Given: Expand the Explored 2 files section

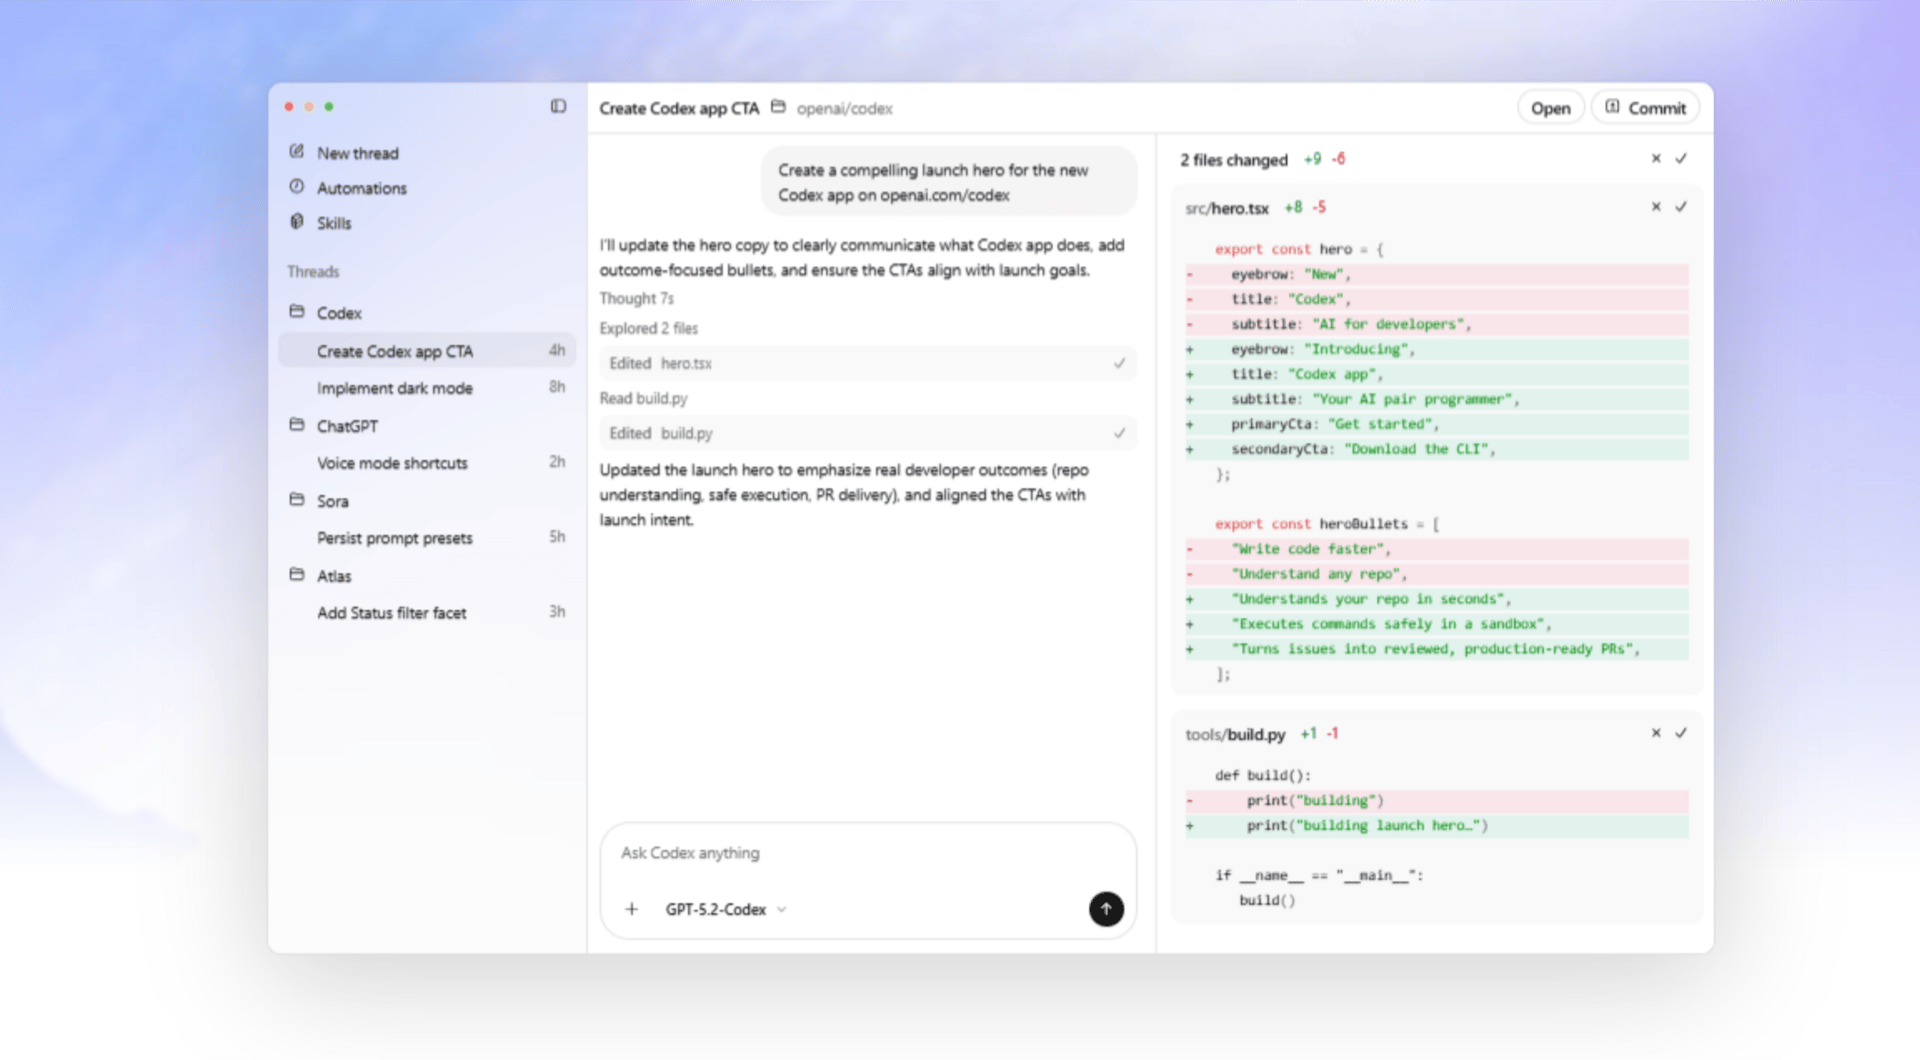Looking at the screenshot, I should pos(649,328).
